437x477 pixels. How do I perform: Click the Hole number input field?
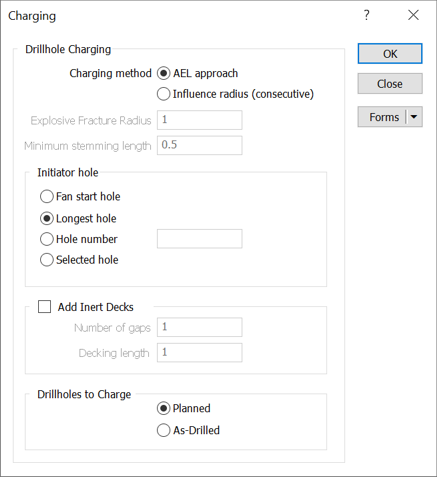pos(200,239)
